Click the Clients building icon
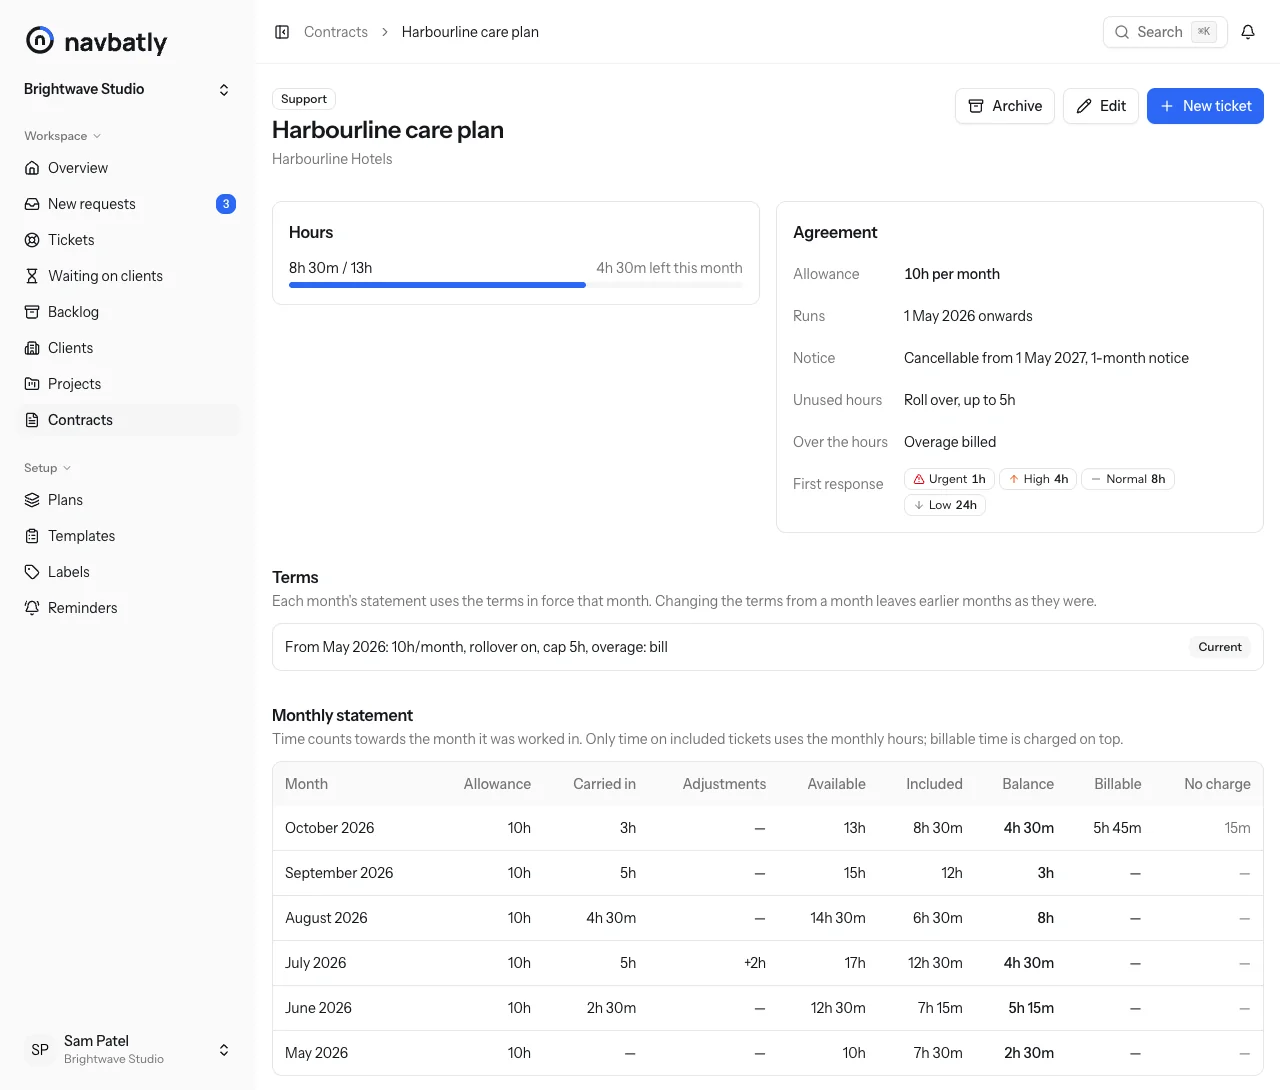This screenshot has width=1280, height=1090. click(x=32, y=348)
